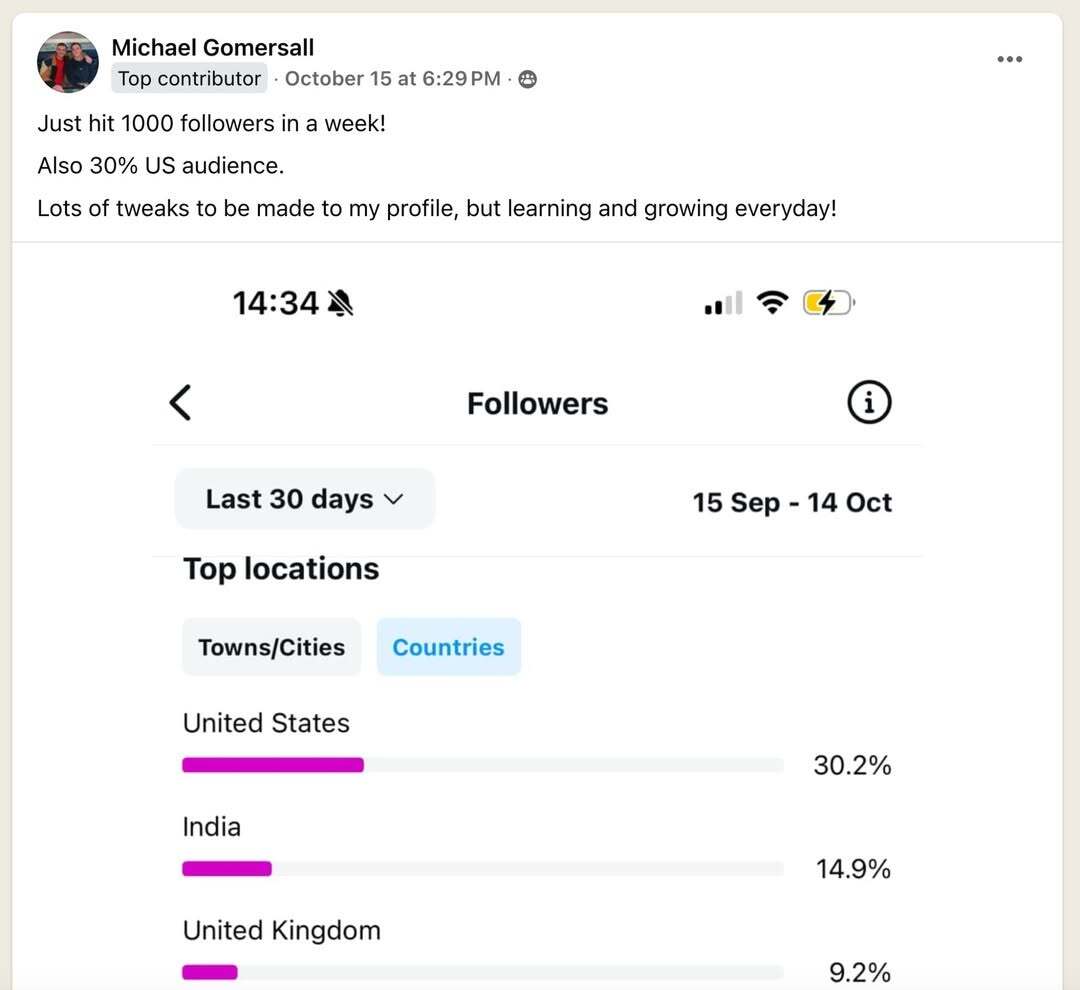
Task: Open Michael Gomersall's profile name link
Action: tap(213, 48)
